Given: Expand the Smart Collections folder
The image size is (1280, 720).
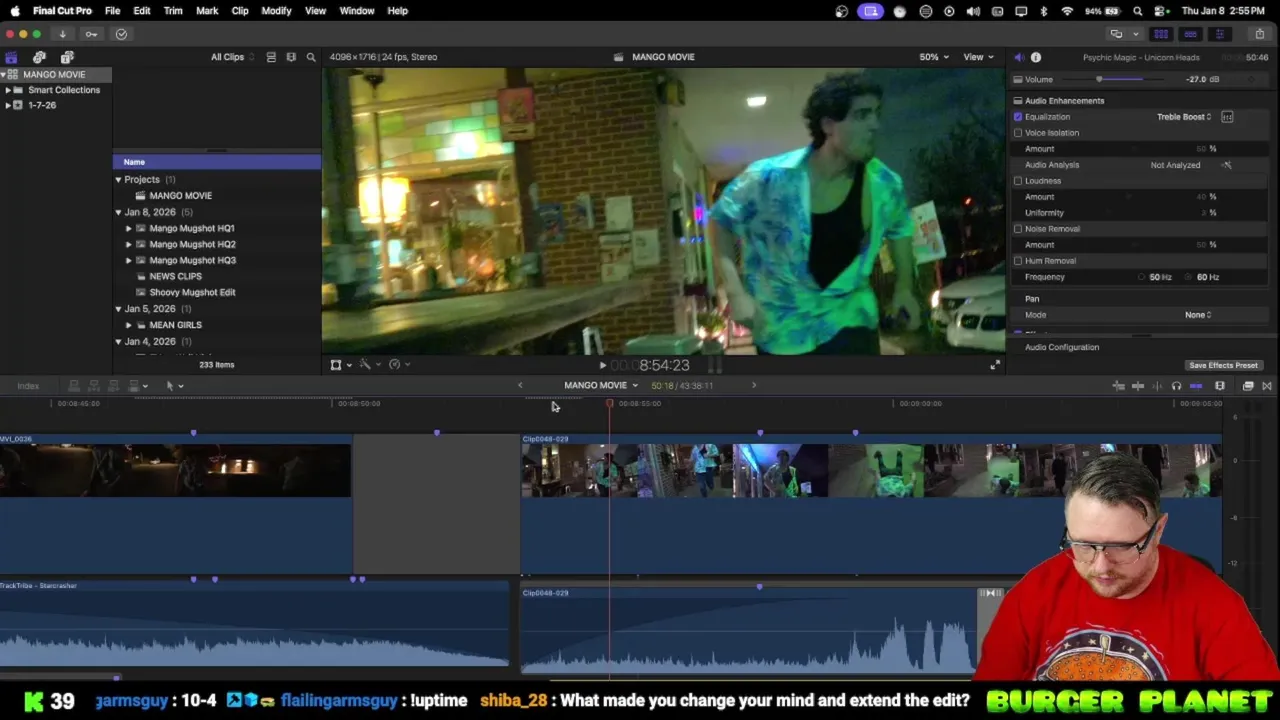Looking at the screenshot, I should pos(8,90).
